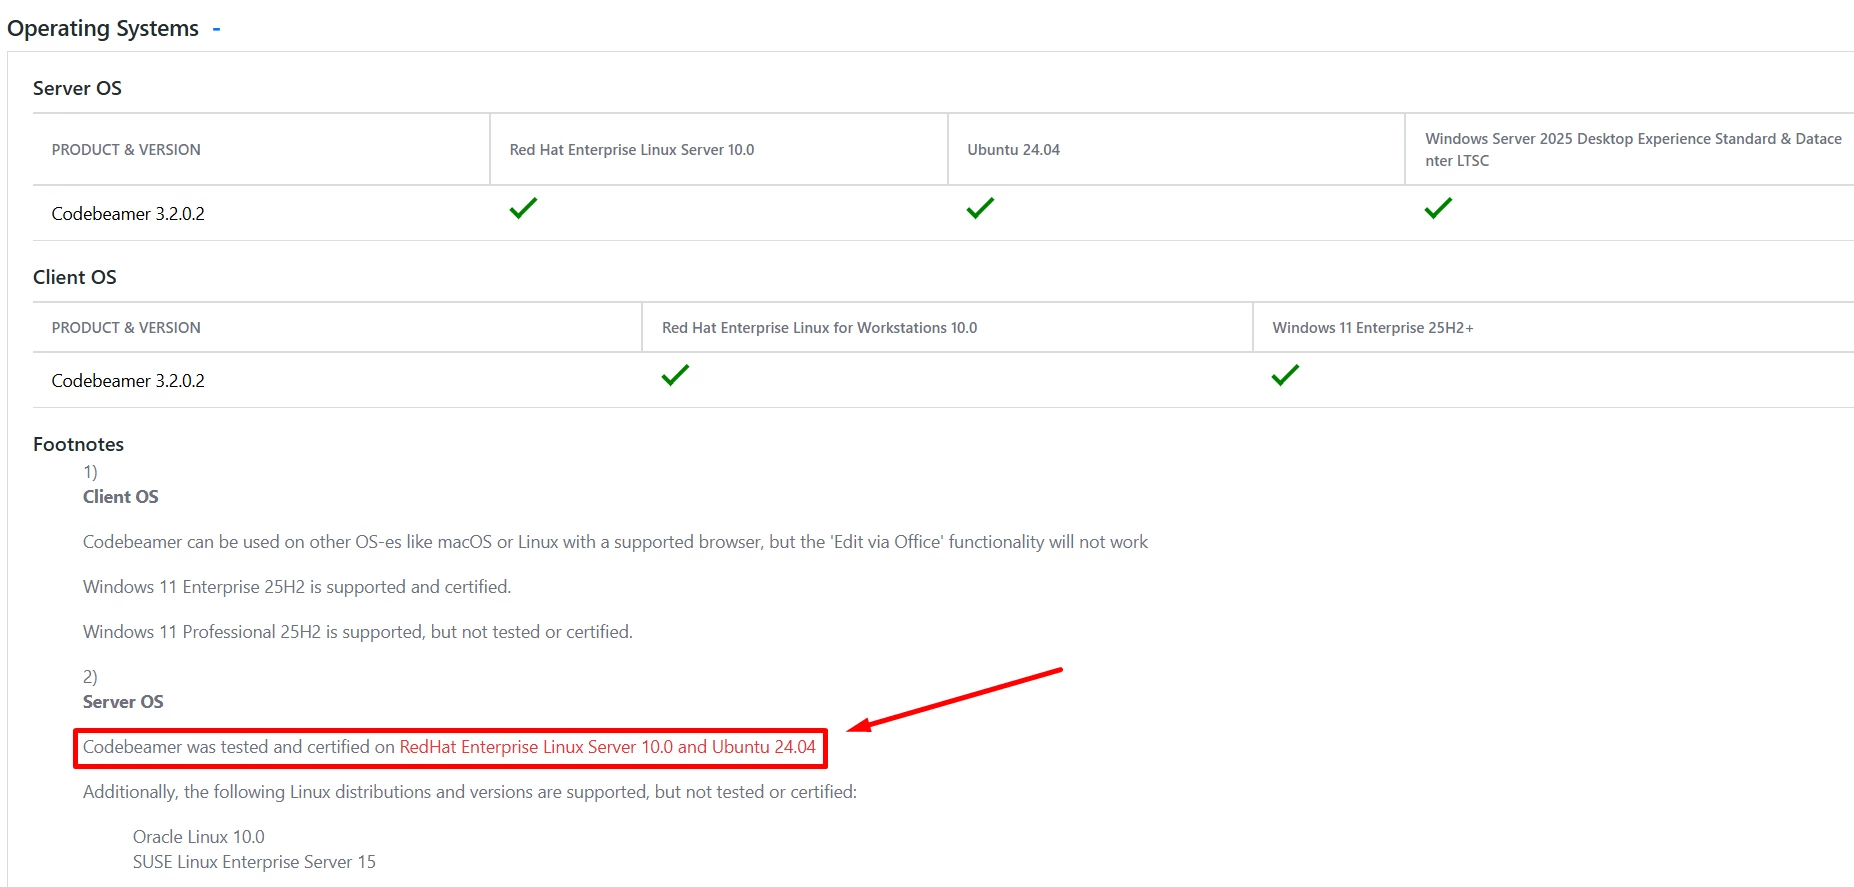Click the Ubuntu 24.04 green checkmark
The image size is (1854, 887).
pyautogui.click(x=980, y=208)
